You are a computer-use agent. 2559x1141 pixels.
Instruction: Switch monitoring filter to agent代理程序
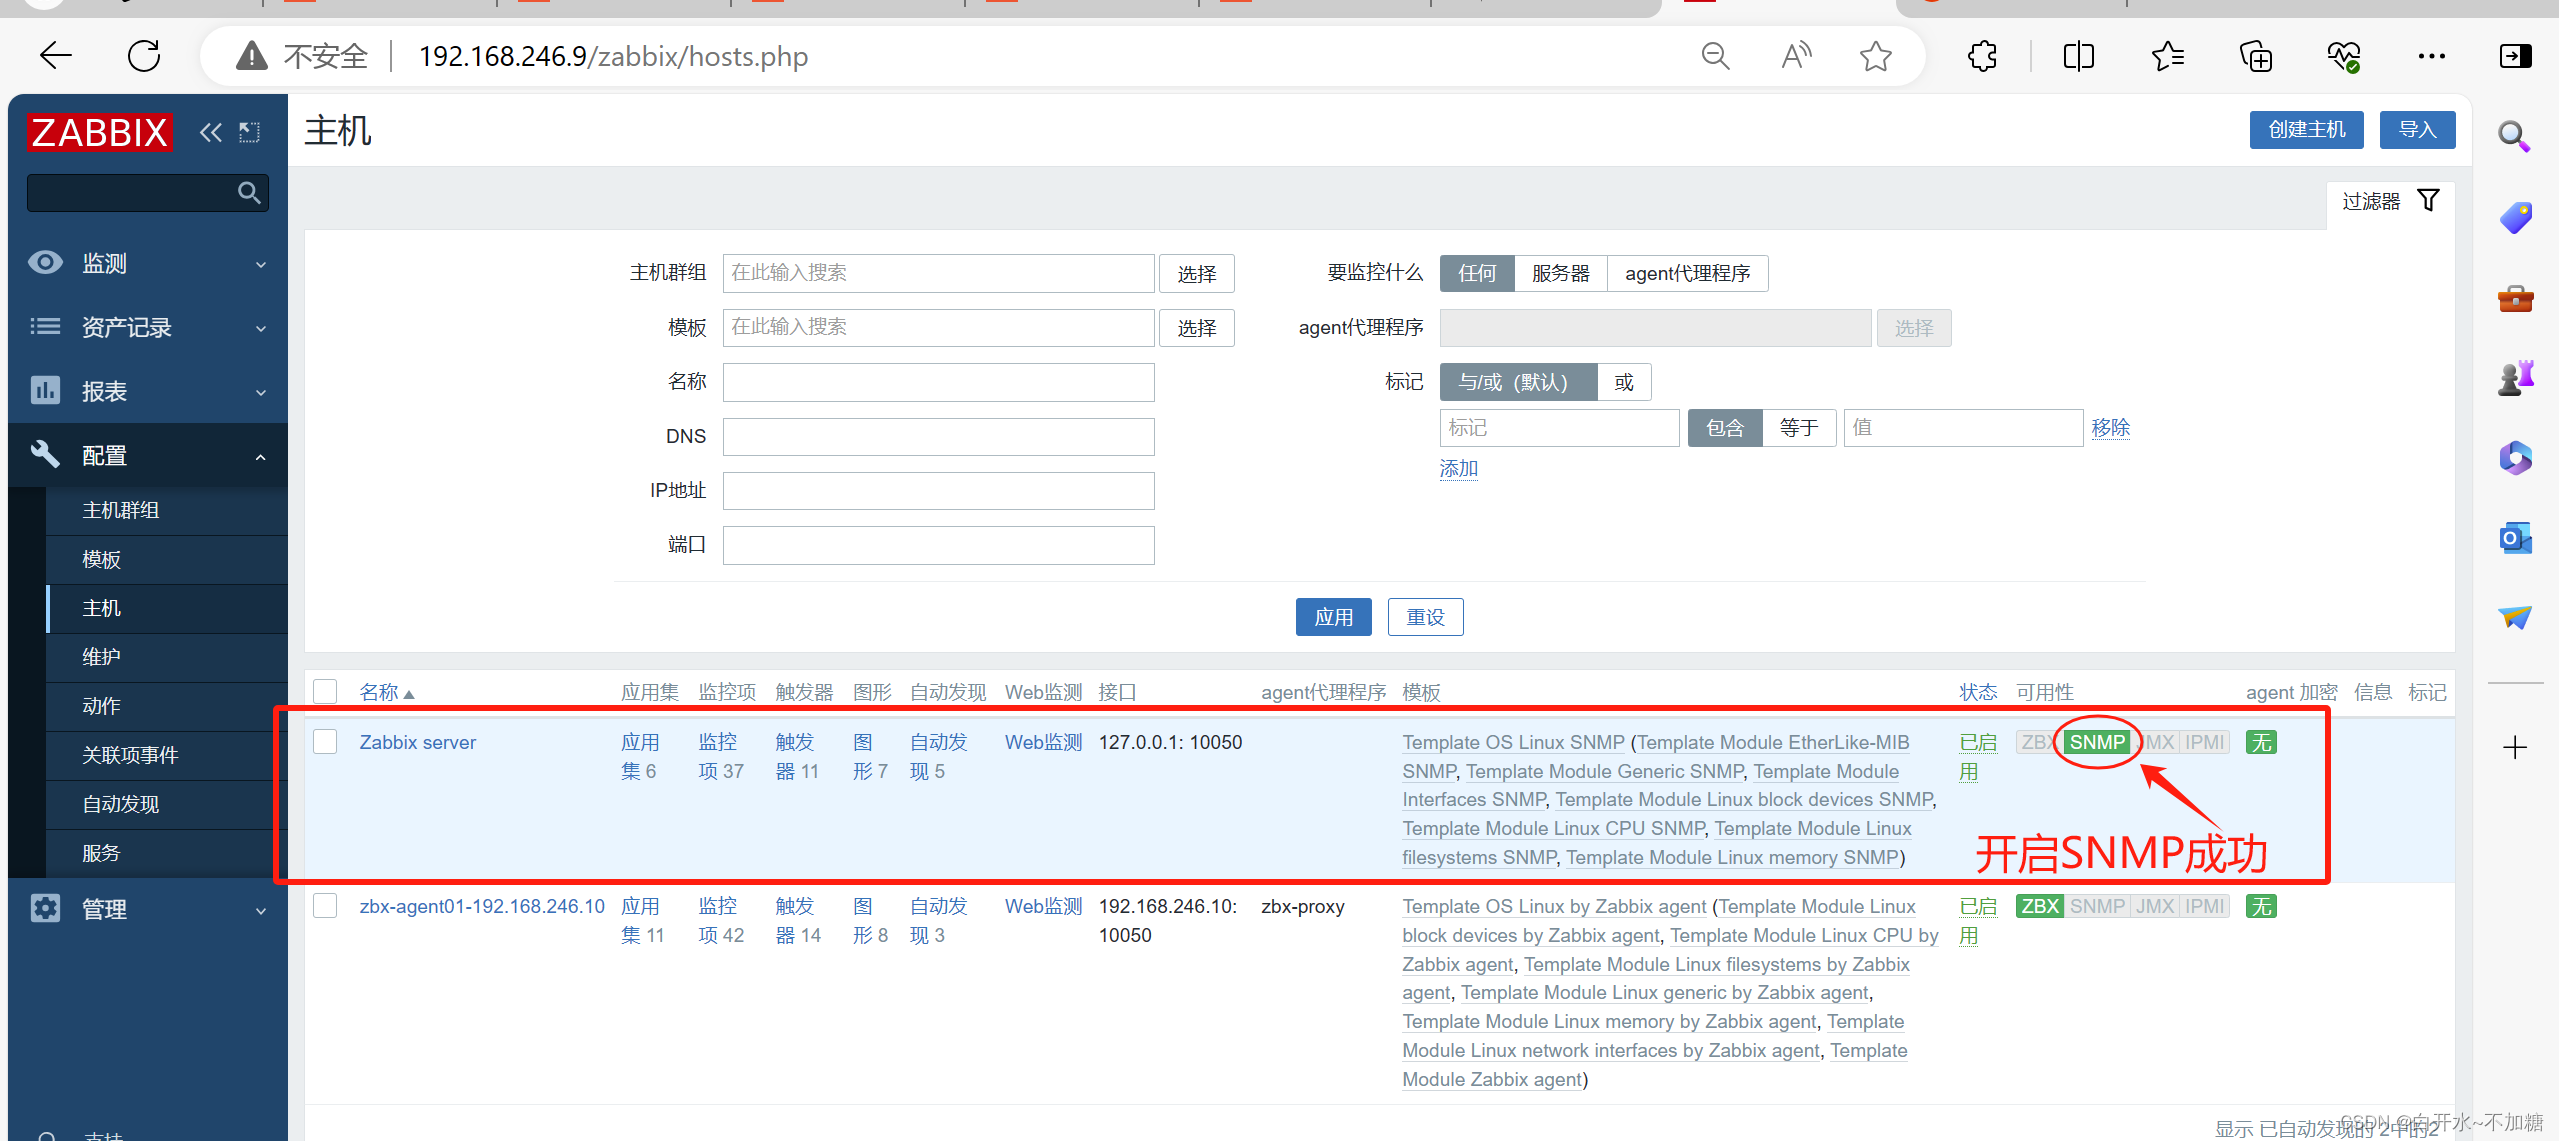tap(1687, 272)
